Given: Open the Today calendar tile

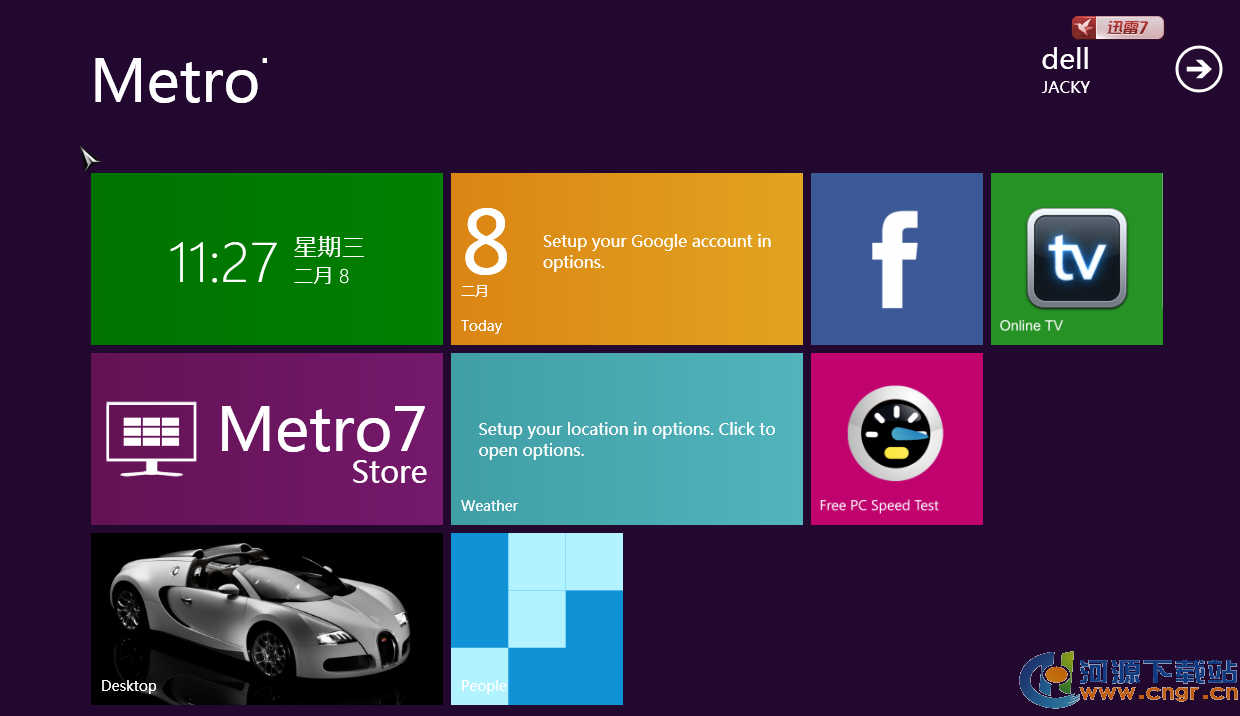Looking at the screenshot, I should (x=627, y=259).
